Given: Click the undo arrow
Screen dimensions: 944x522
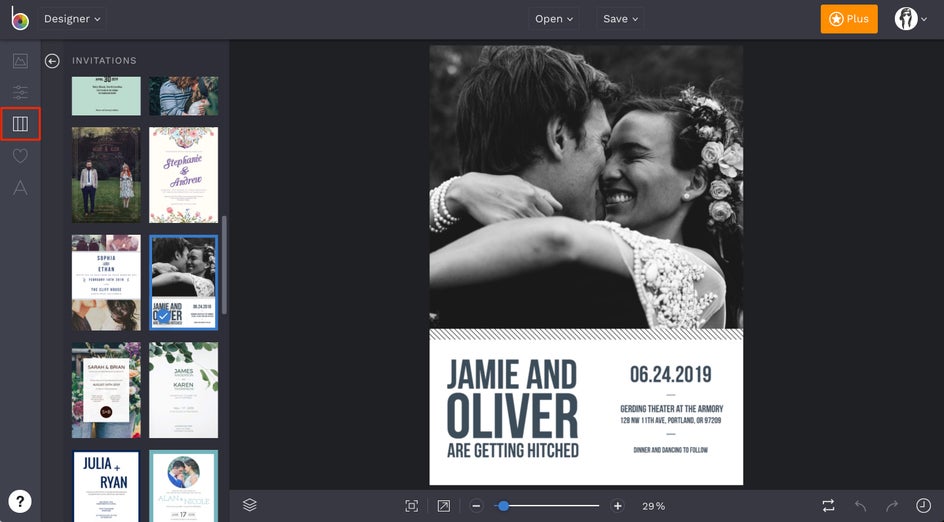Looking at the screenshot, I should [860, 506].
